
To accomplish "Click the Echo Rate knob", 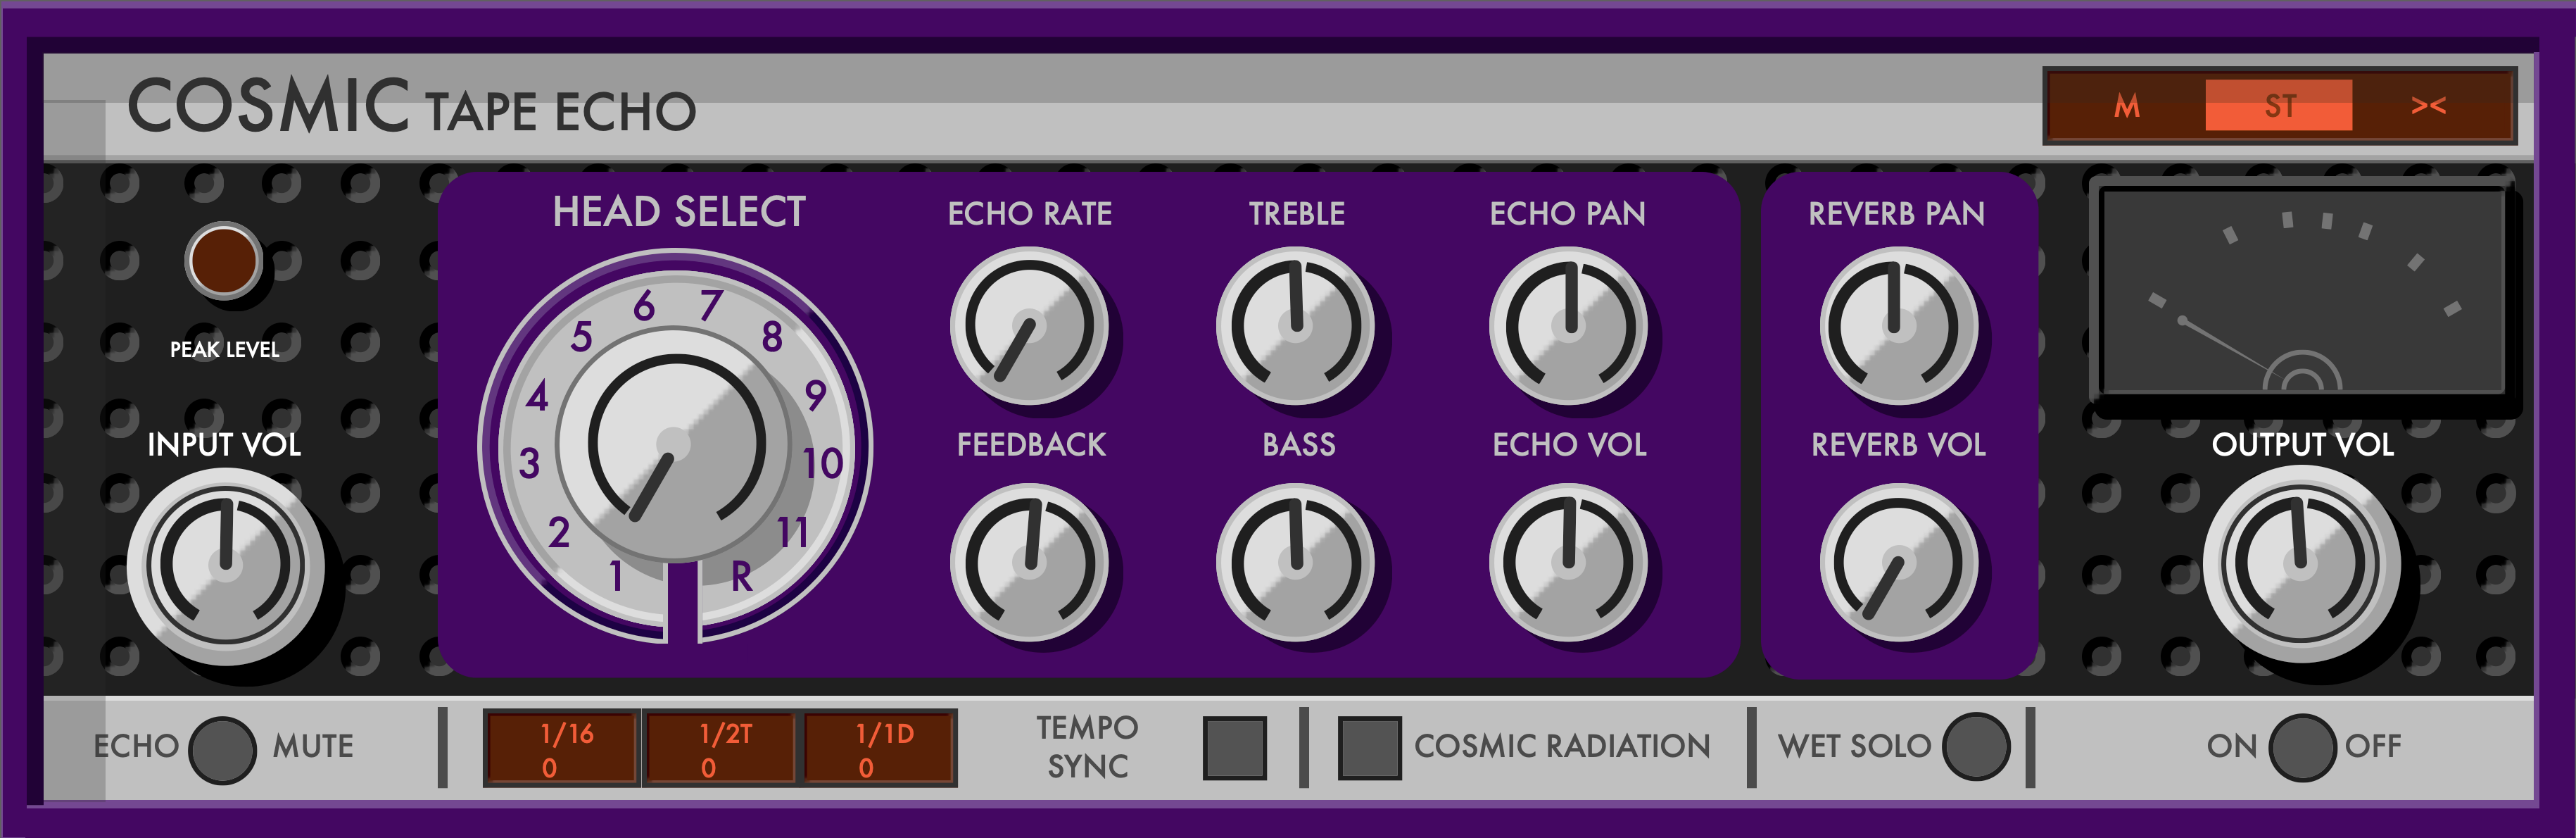I will pos(1029,326).
